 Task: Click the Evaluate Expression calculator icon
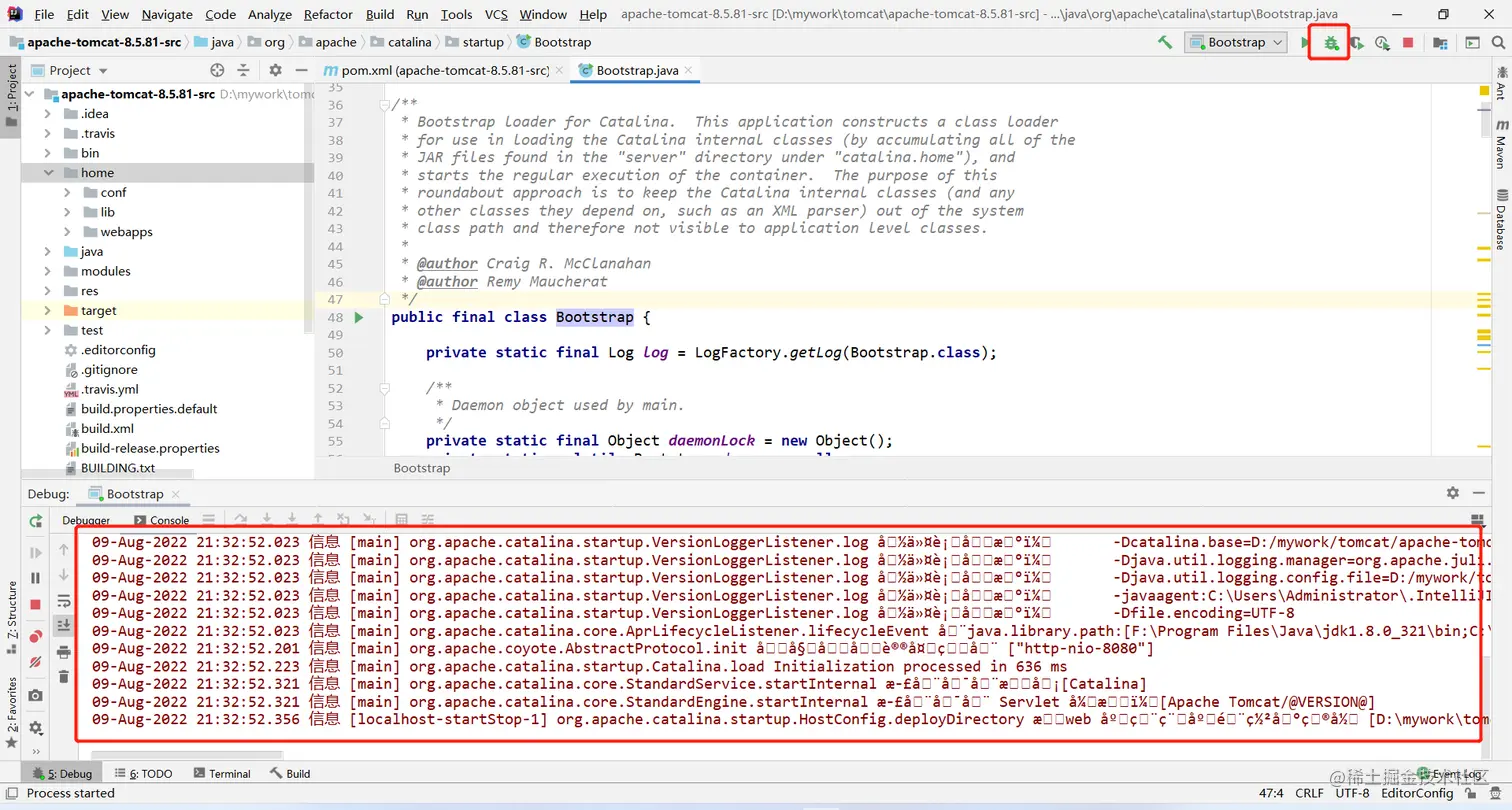pos(401,520)
